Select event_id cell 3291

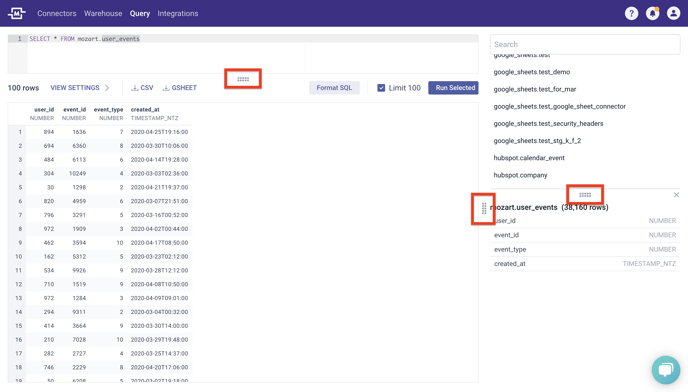[x=79, y=215]
